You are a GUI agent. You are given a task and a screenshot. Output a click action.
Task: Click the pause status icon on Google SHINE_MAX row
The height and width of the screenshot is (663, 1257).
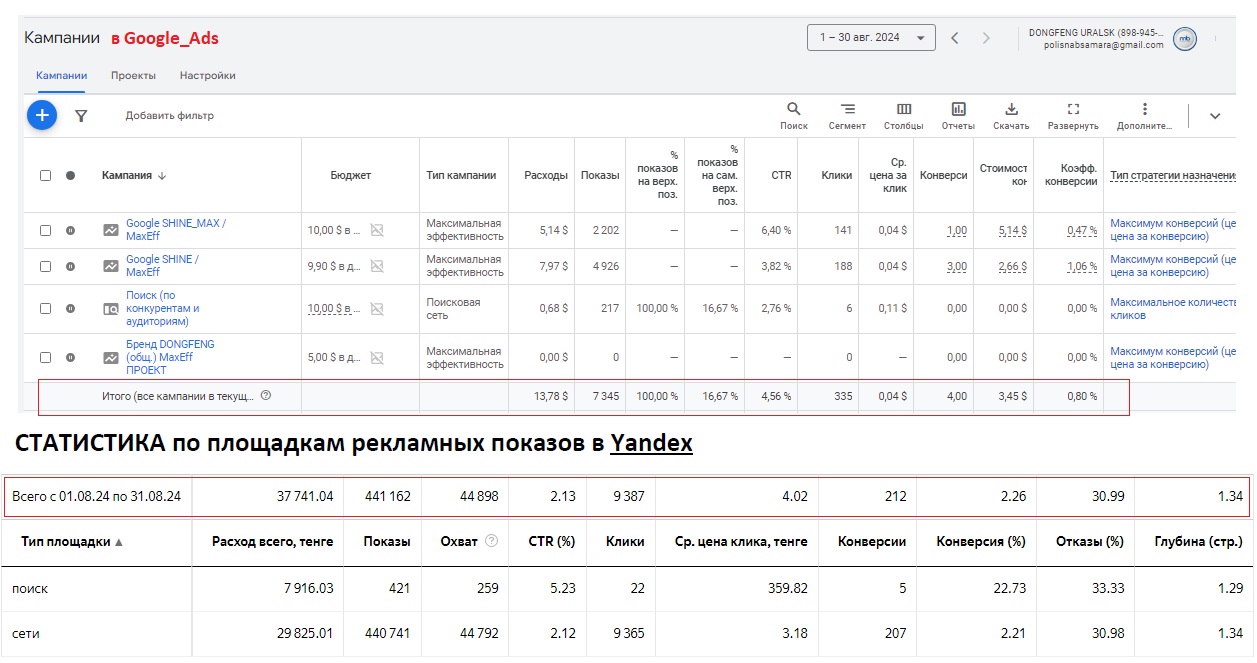pos(68,228)
